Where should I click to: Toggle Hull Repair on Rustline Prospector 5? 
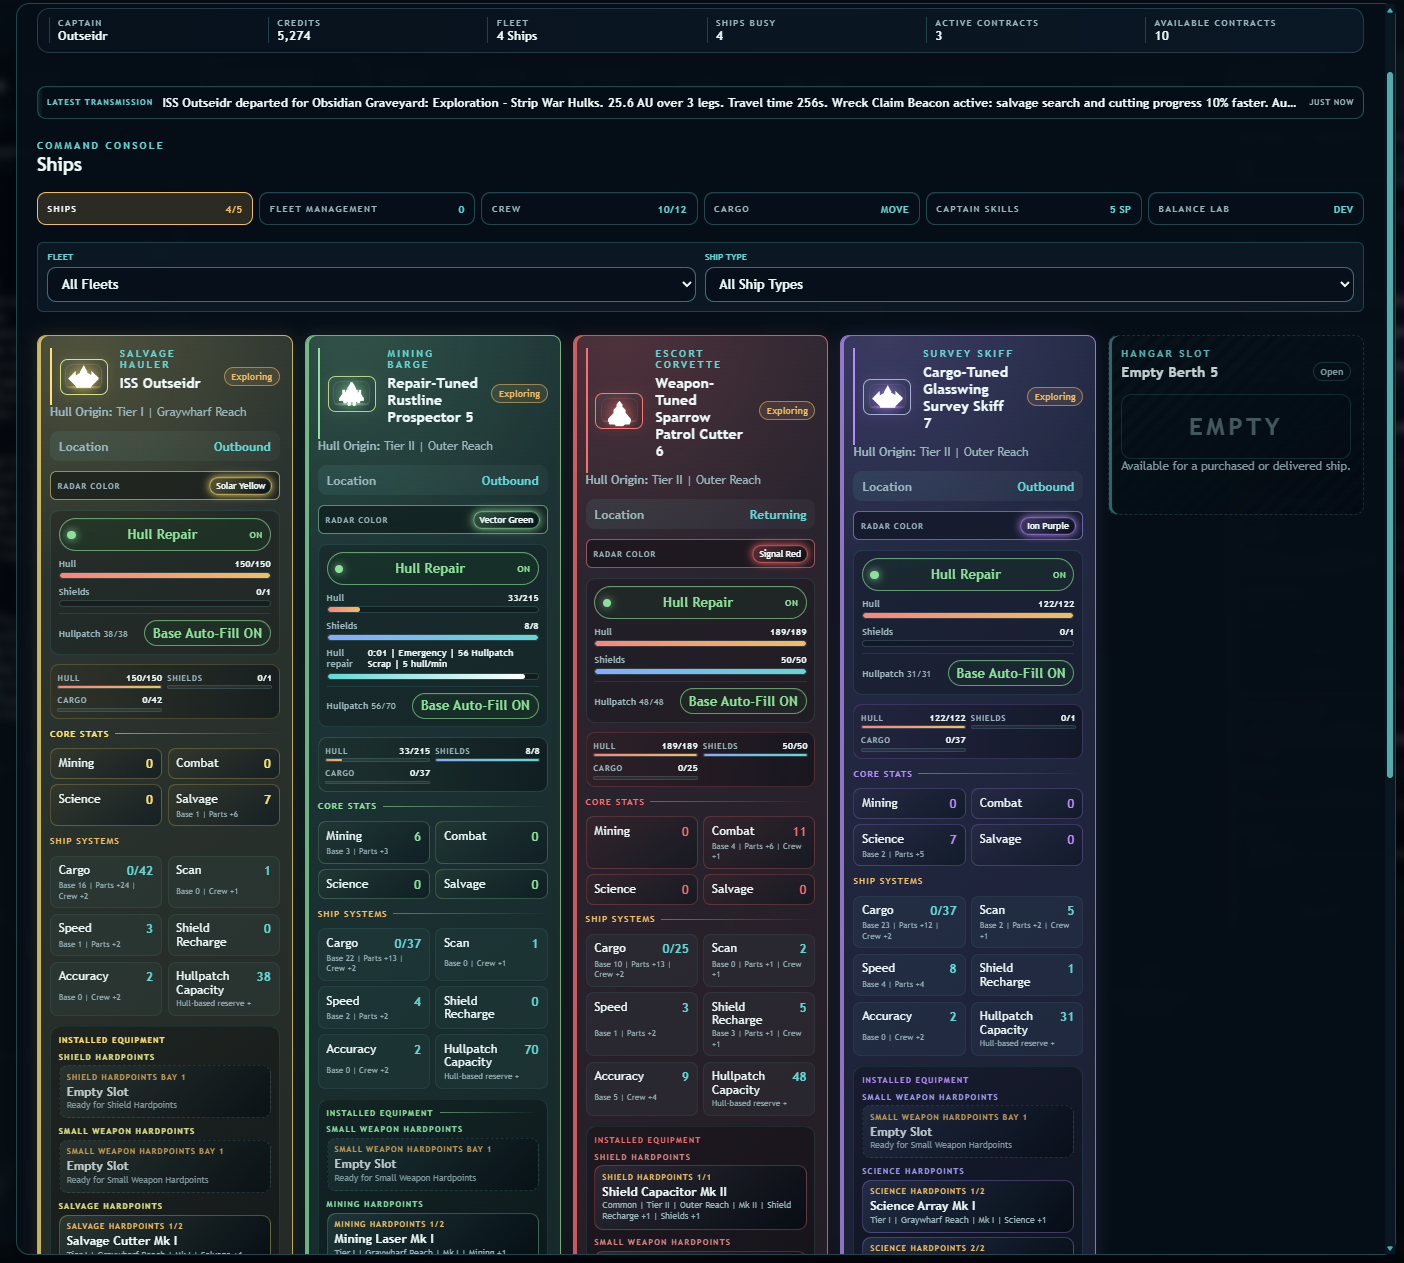(433, 569)
